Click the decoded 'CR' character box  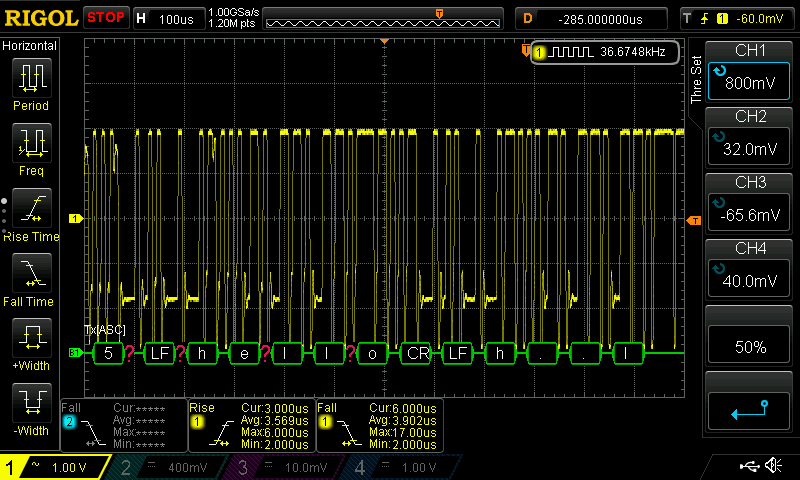[x=417, y=353]
